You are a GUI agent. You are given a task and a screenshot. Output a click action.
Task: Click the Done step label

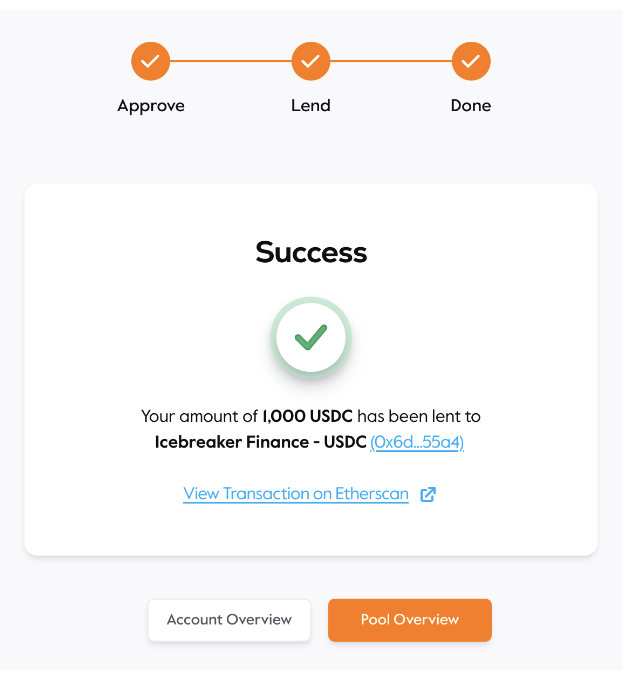(x=471, y=106)
